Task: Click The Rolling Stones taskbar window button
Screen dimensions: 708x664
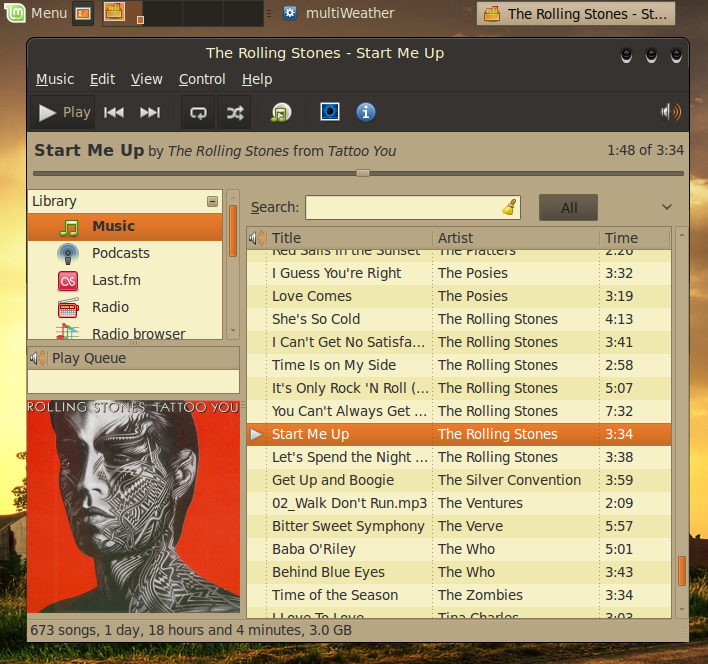Action: (x=576, y=14)
